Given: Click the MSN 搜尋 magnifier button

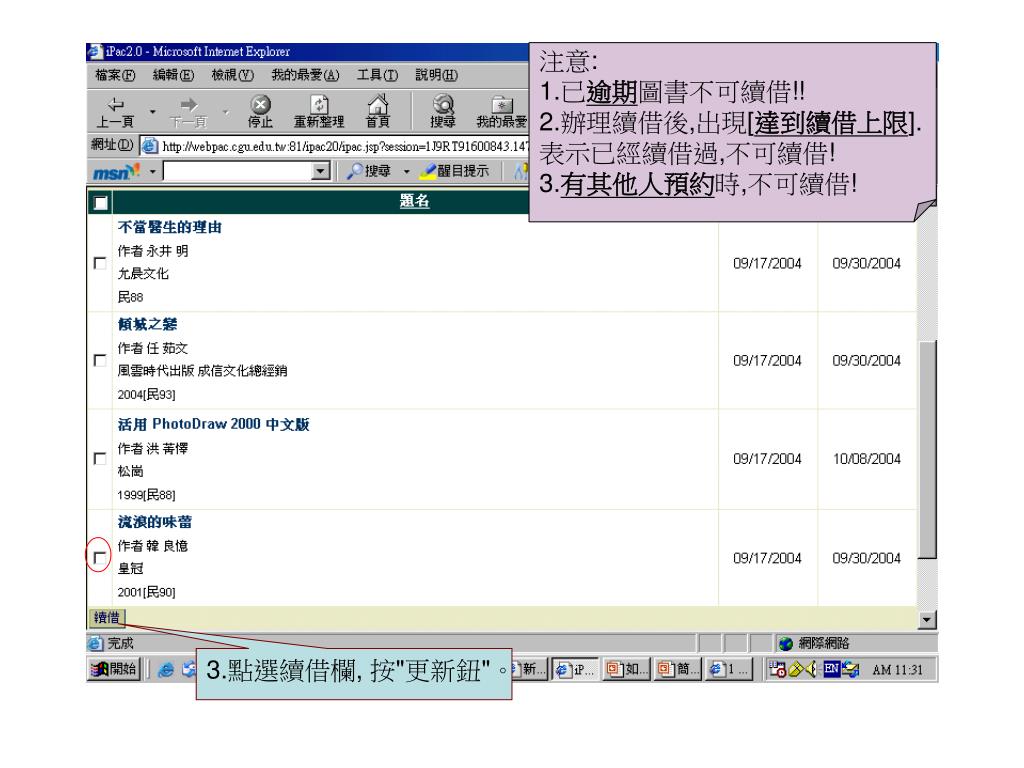Looking at the screenshot, I should [369, 171].
